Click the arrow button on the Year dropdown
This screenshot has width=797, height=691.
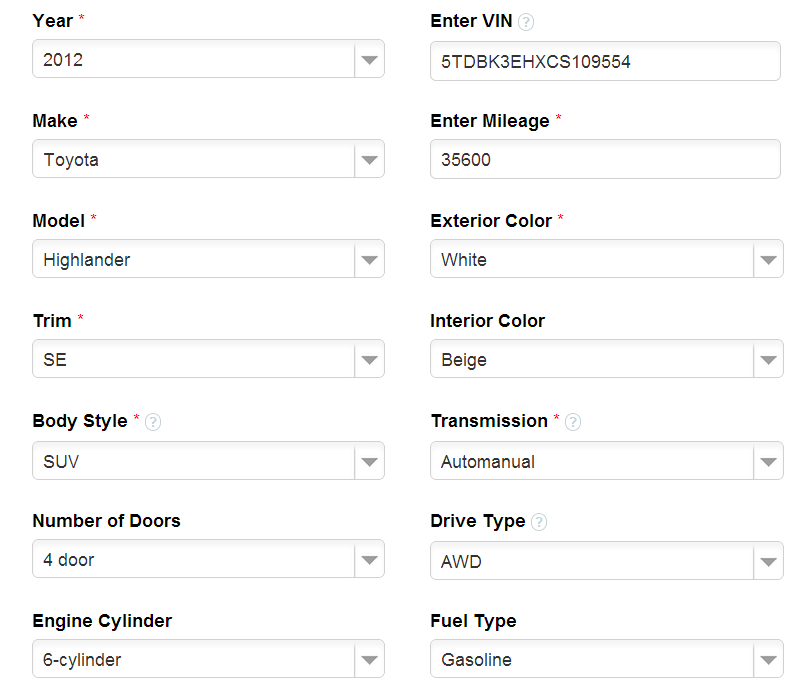click(x=369, y=60)
